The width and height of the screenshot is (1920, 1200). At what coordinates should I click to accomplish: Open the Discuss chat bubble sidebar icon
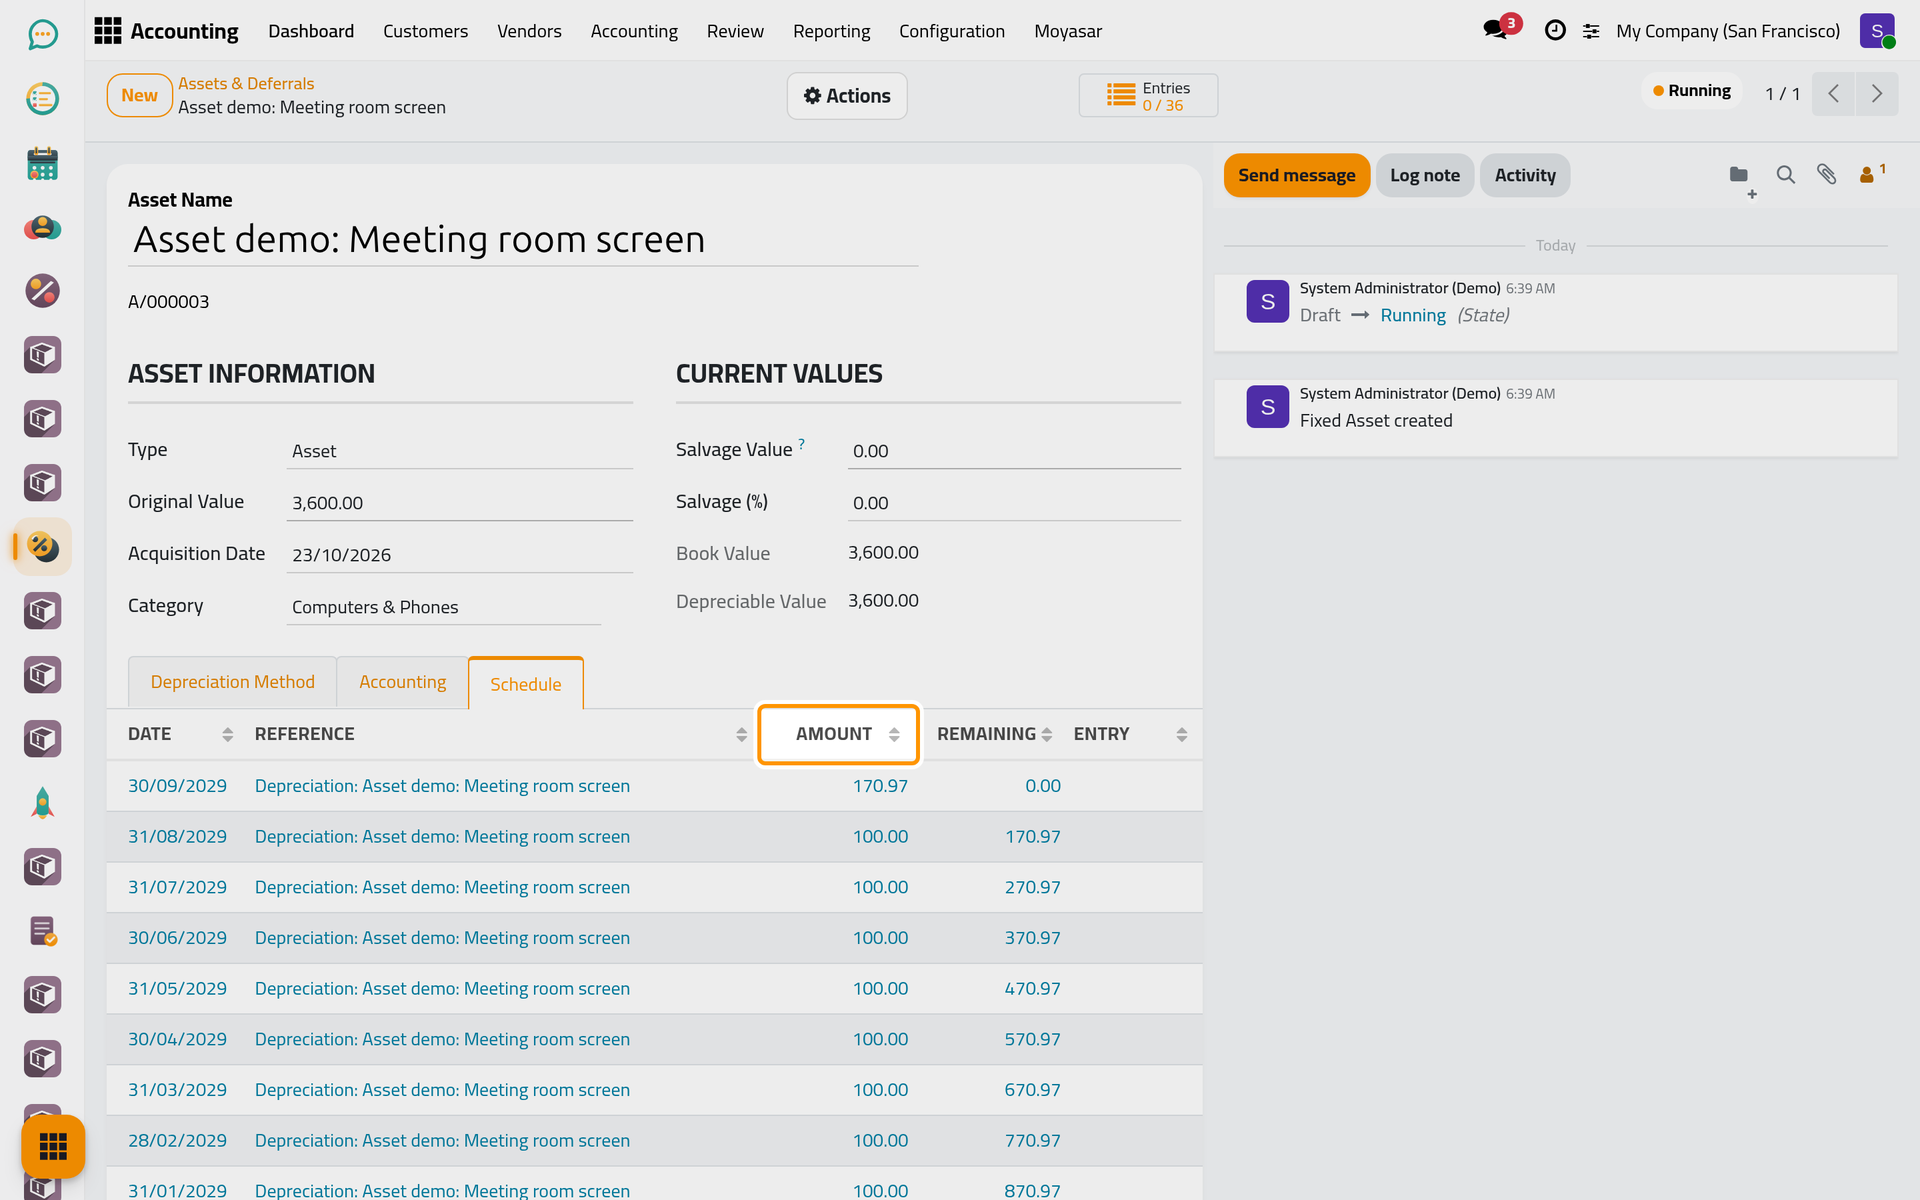tap(42, 35)
